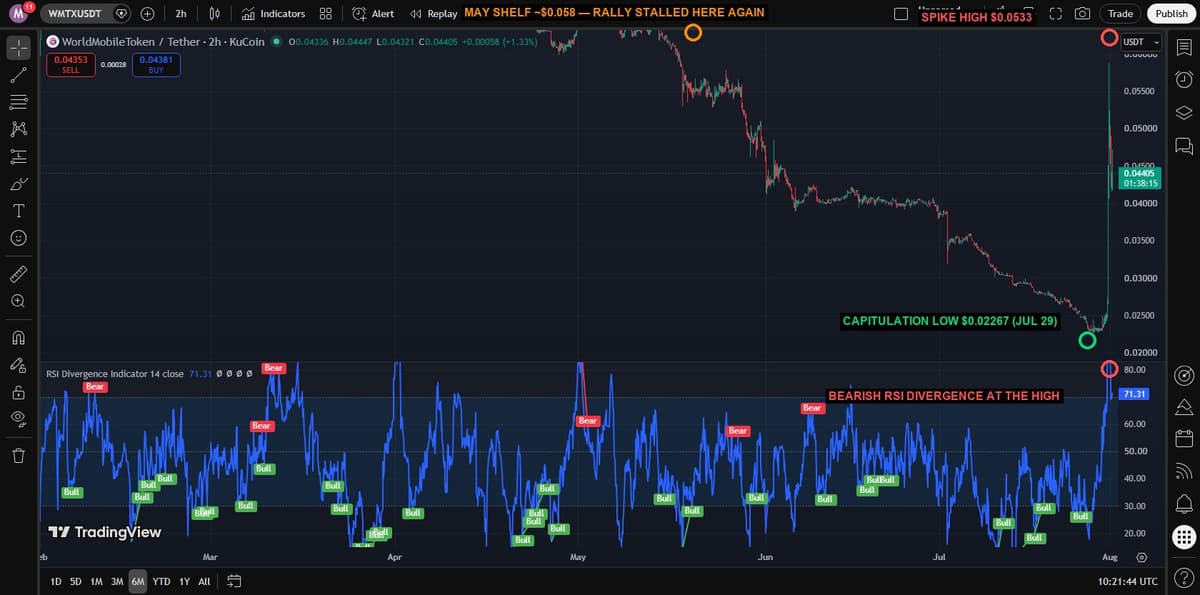Select the 1D date range tab
1200x595 pixels.
pos(56,581)
